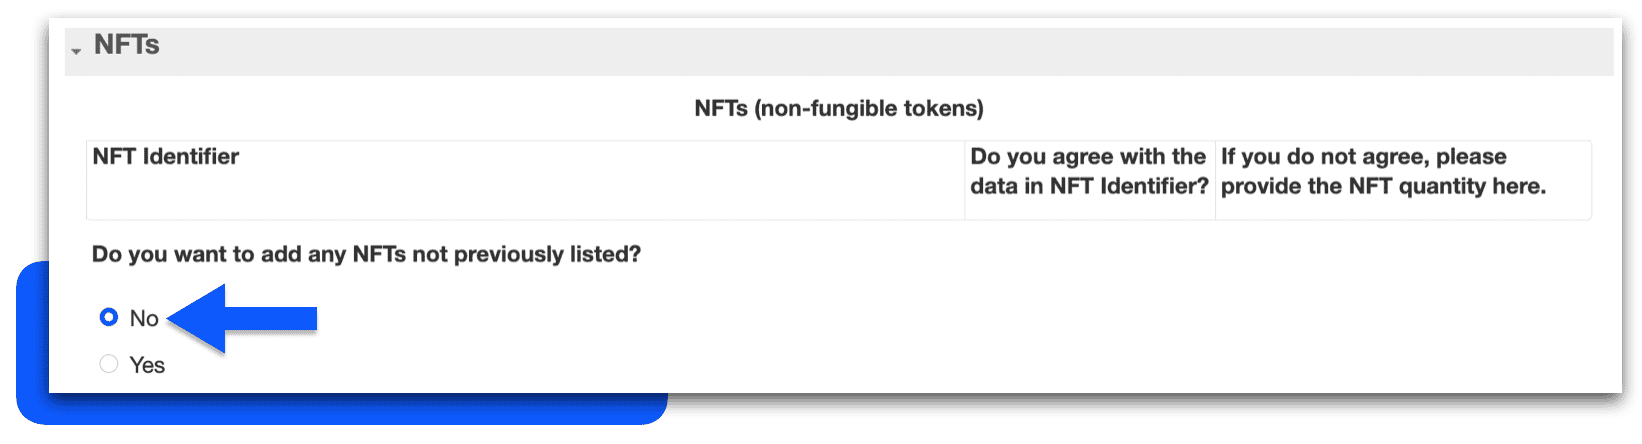
Task: Click the tail of the blue arrow
Action: (300, 318)
